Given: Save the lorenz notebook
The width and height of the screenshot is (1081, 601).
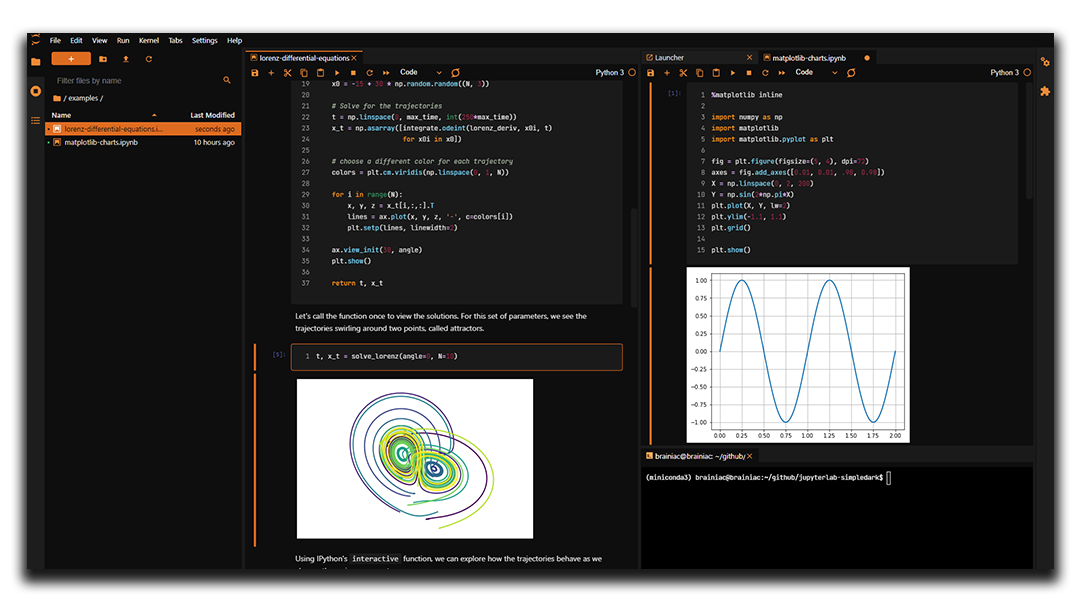Looking at the screenshot, I should point(255,72).
